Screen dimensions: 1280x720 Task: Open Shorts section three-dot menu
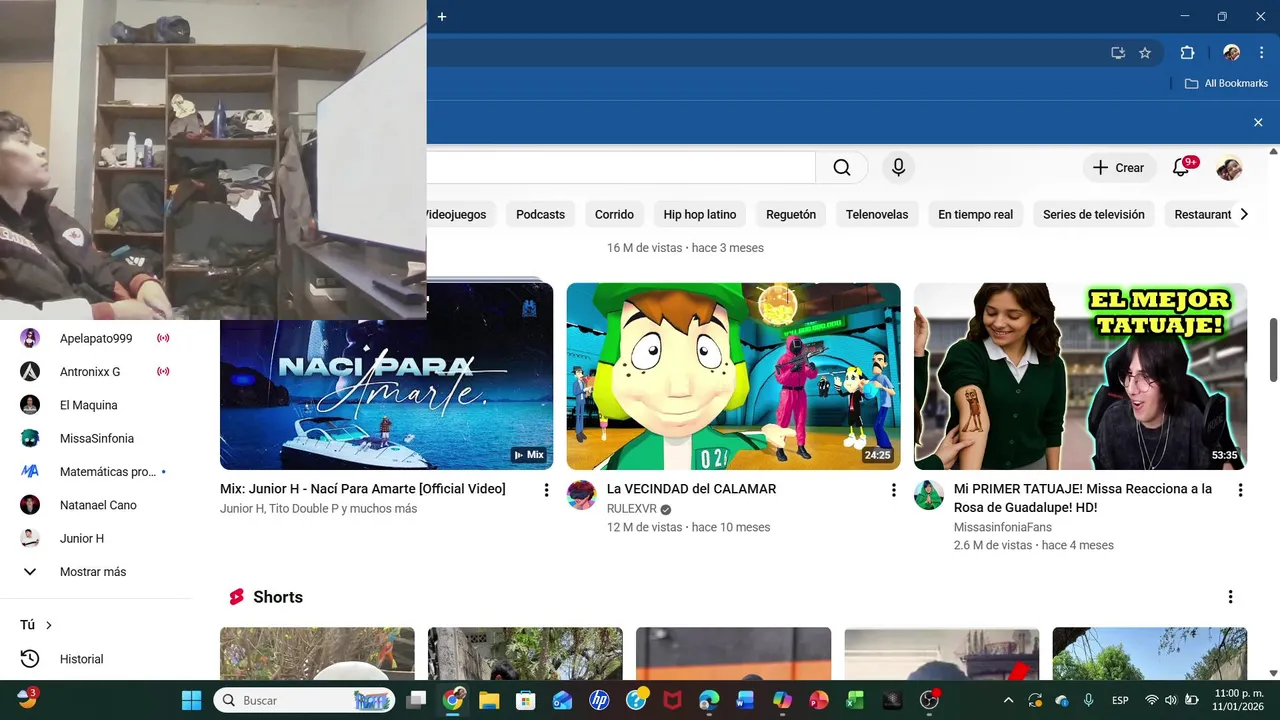point(1230,597)
